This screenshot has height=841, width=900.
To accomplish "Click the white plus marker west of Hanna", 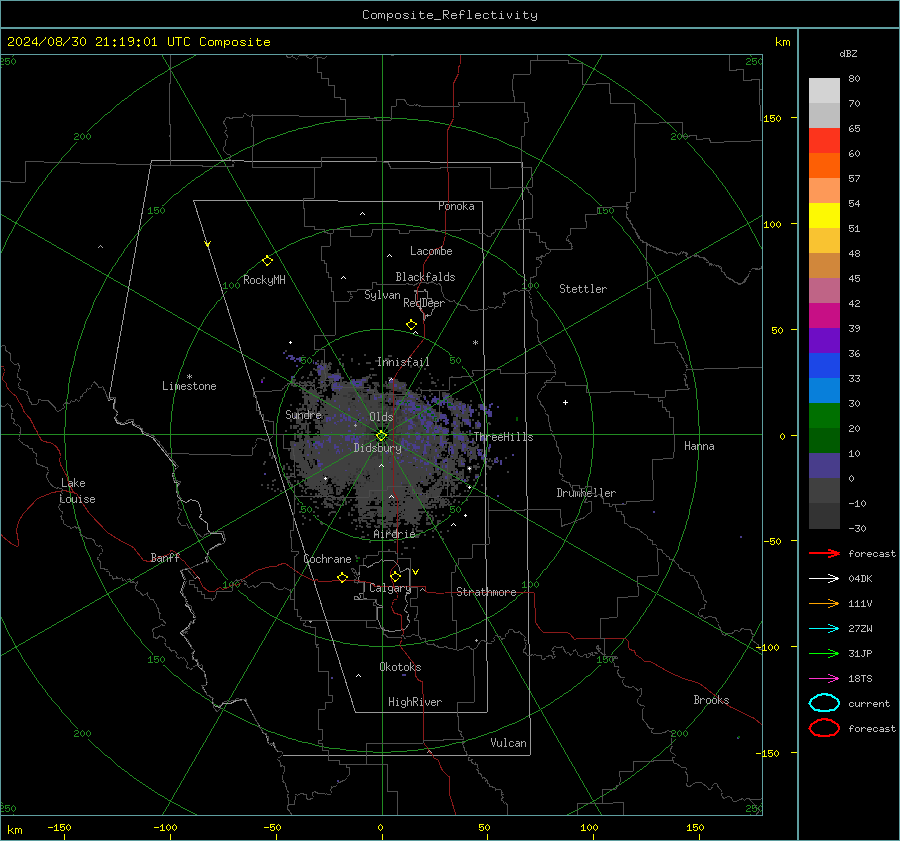I will pos(565,402).
